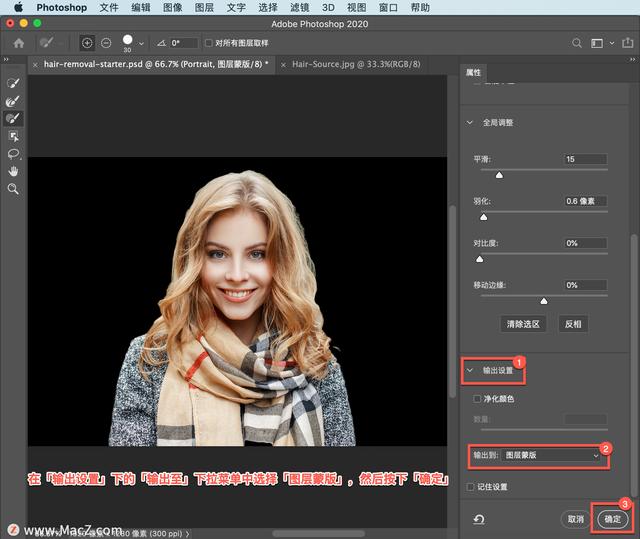Select the Zoom magnifier tool
Screen dimensions: 640x539
coord(14,188)
